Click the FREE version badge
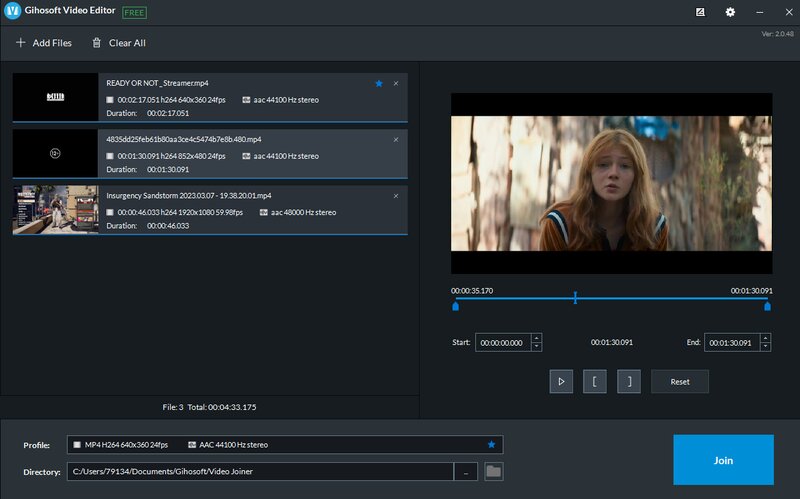Viewport: 800px width, 499px height. click(x=135, y=13)
